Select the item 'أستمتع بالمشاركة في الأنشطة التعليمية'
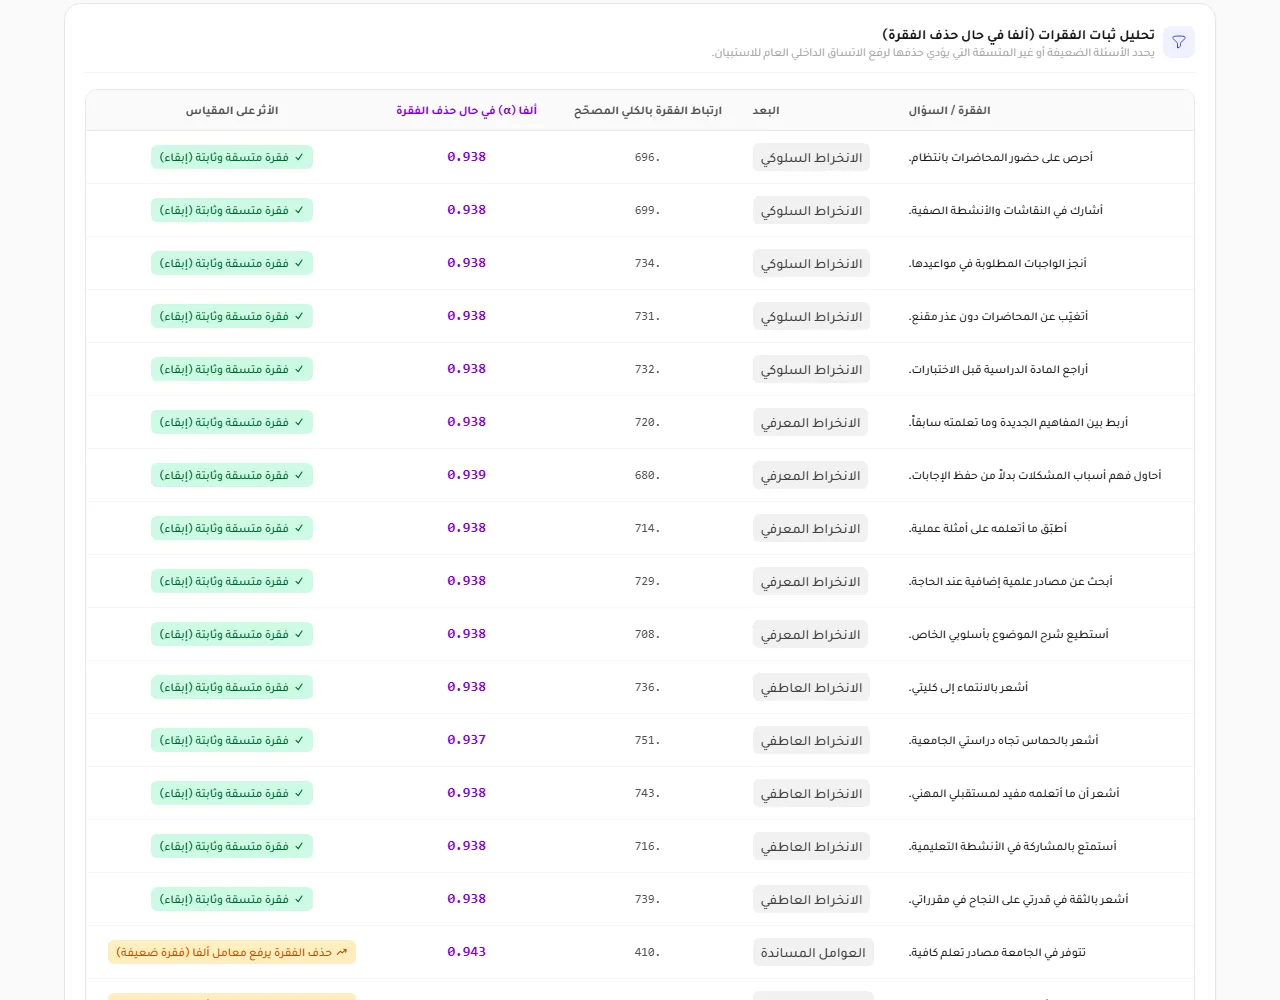1280x1000 pixels. tap(1012, 846)
